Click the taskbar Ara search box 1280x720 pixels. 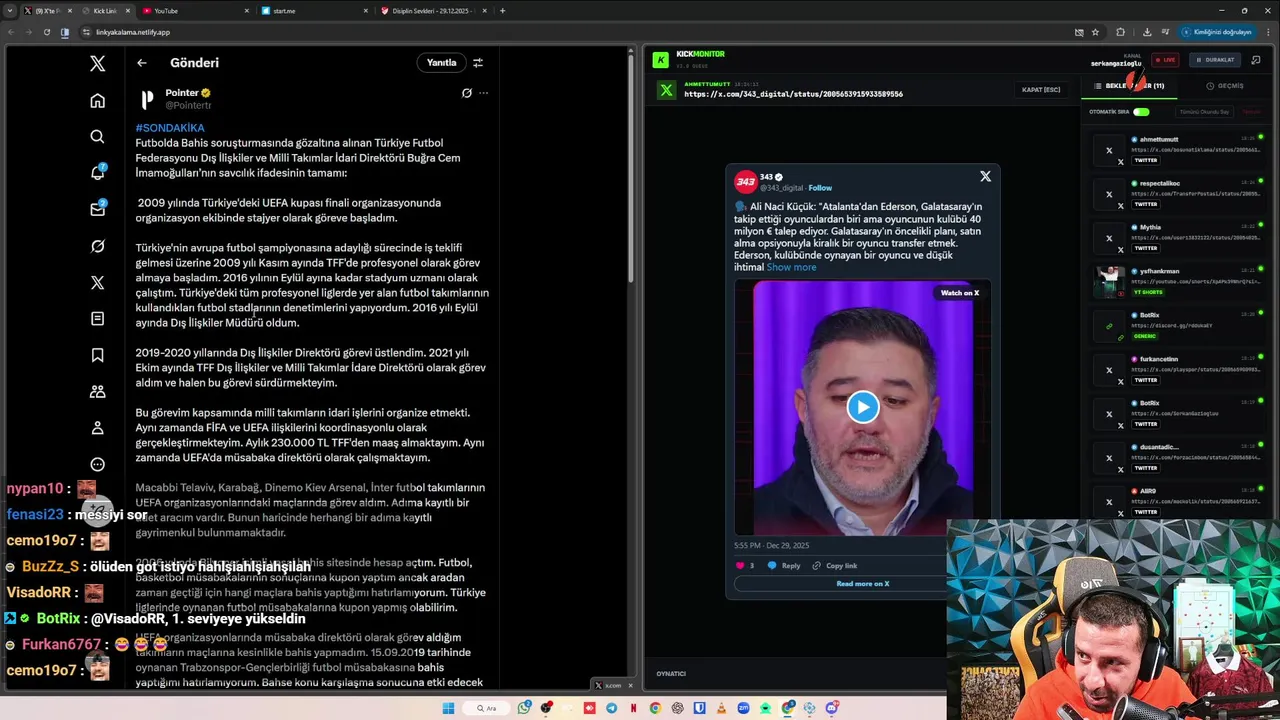[x=486, y=708]
